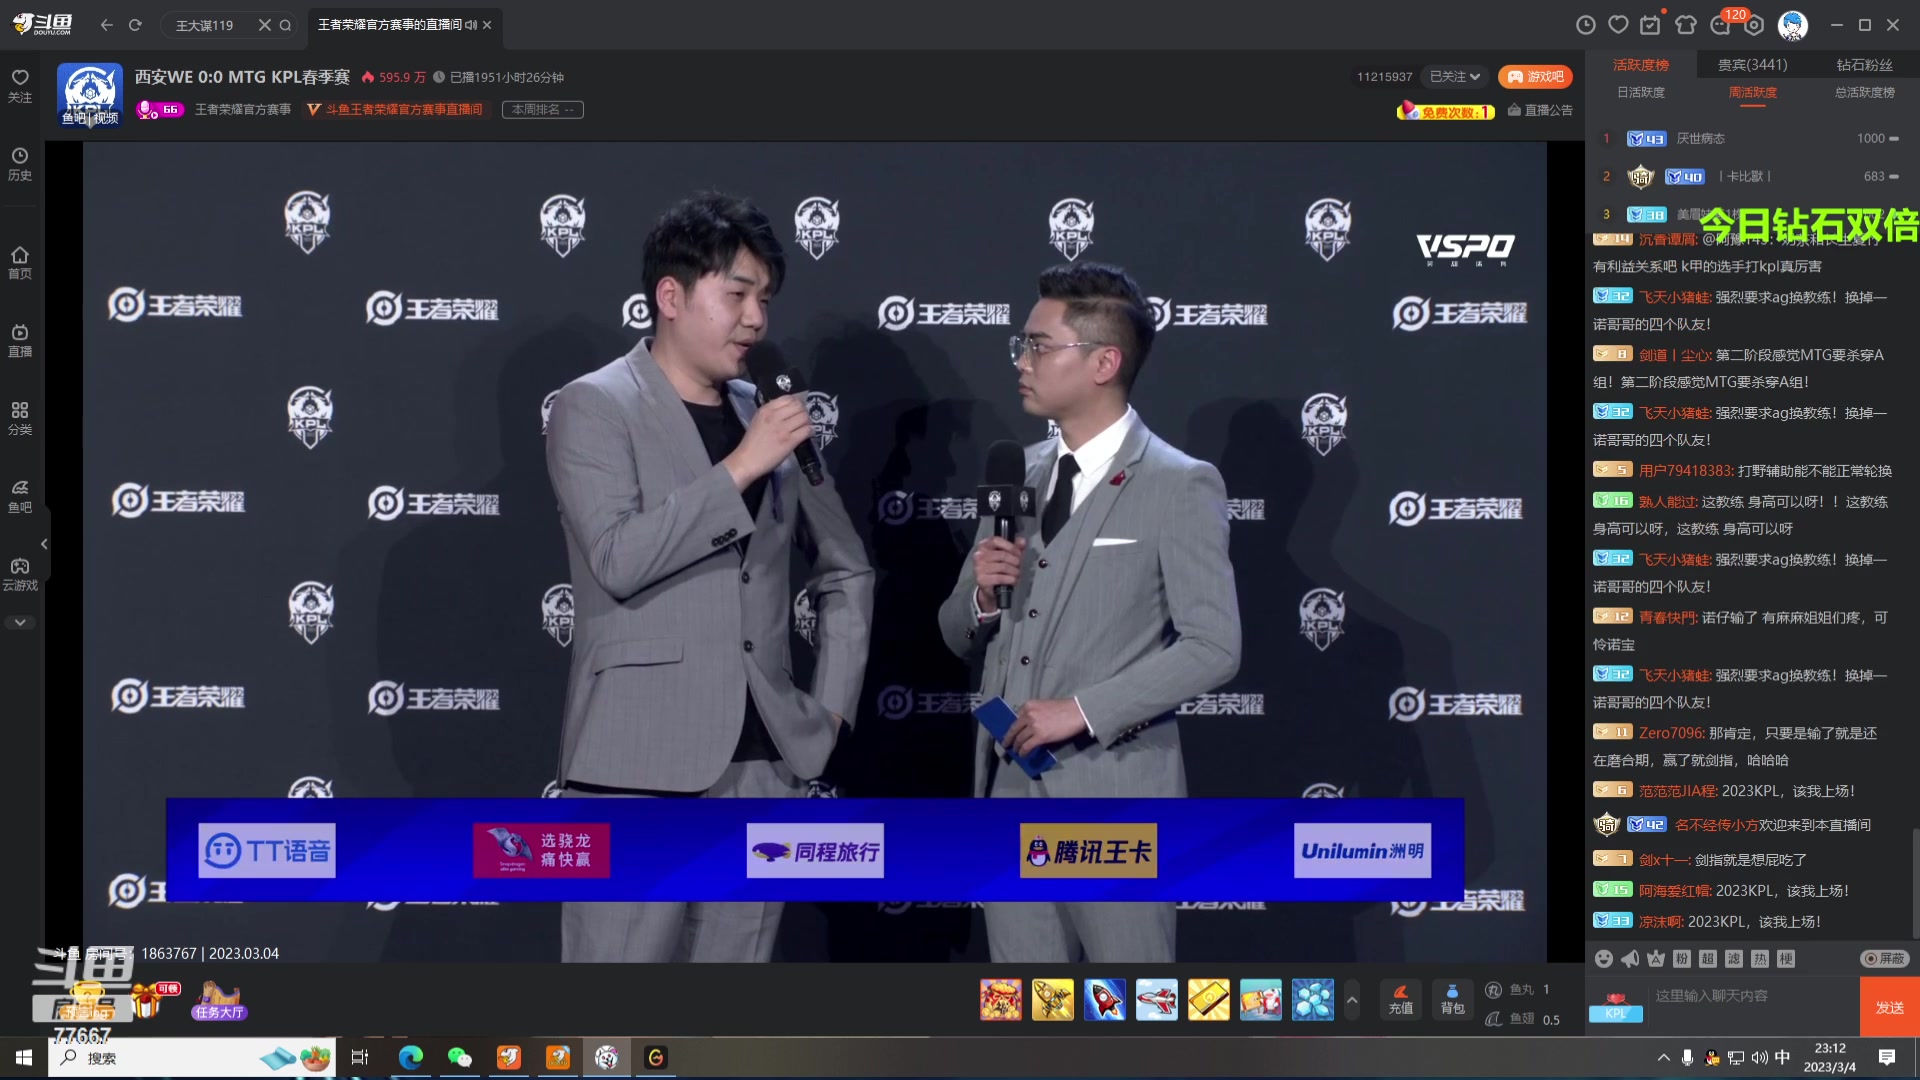Expand more sidebar items chevron
The width and height of the screenshot is (1920, 1080).
click(20, 622)
